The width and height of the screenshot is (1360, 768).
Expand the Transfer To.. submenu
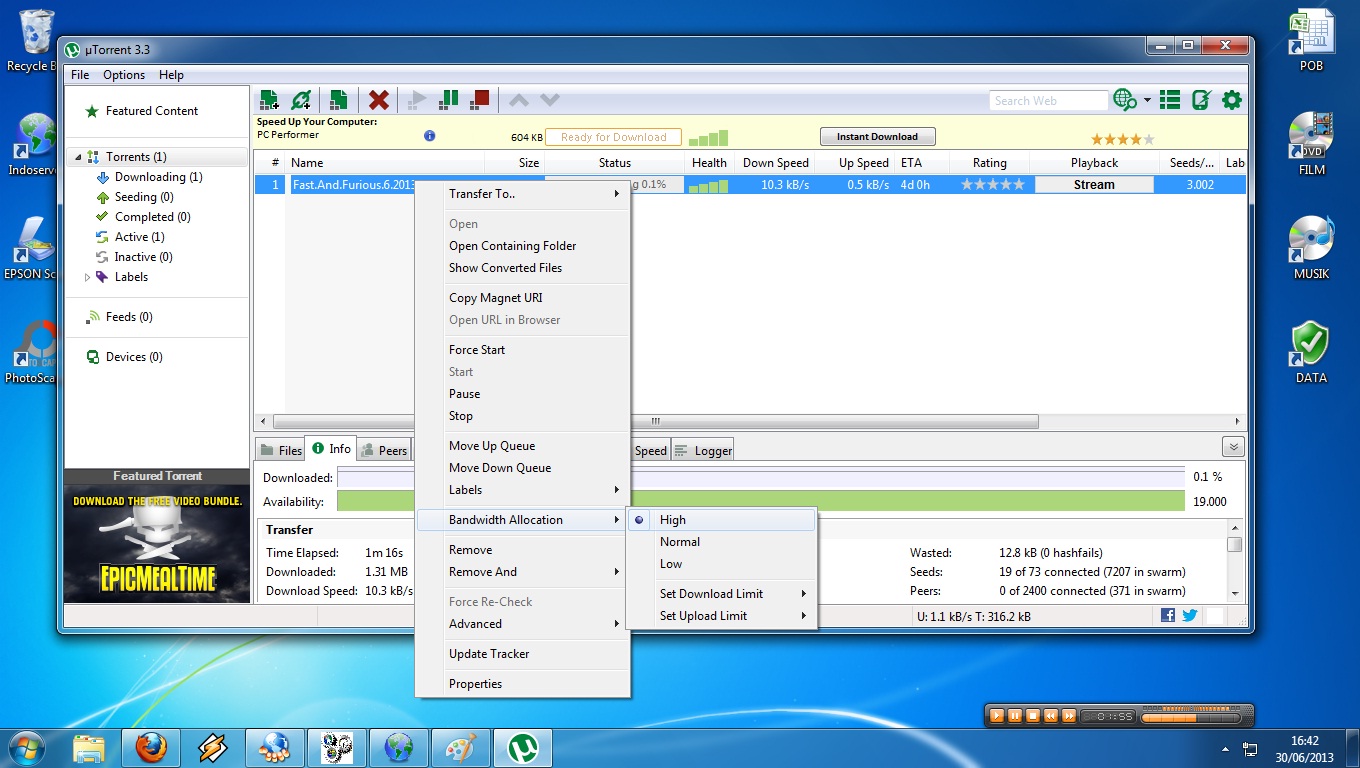pos(522,194)
